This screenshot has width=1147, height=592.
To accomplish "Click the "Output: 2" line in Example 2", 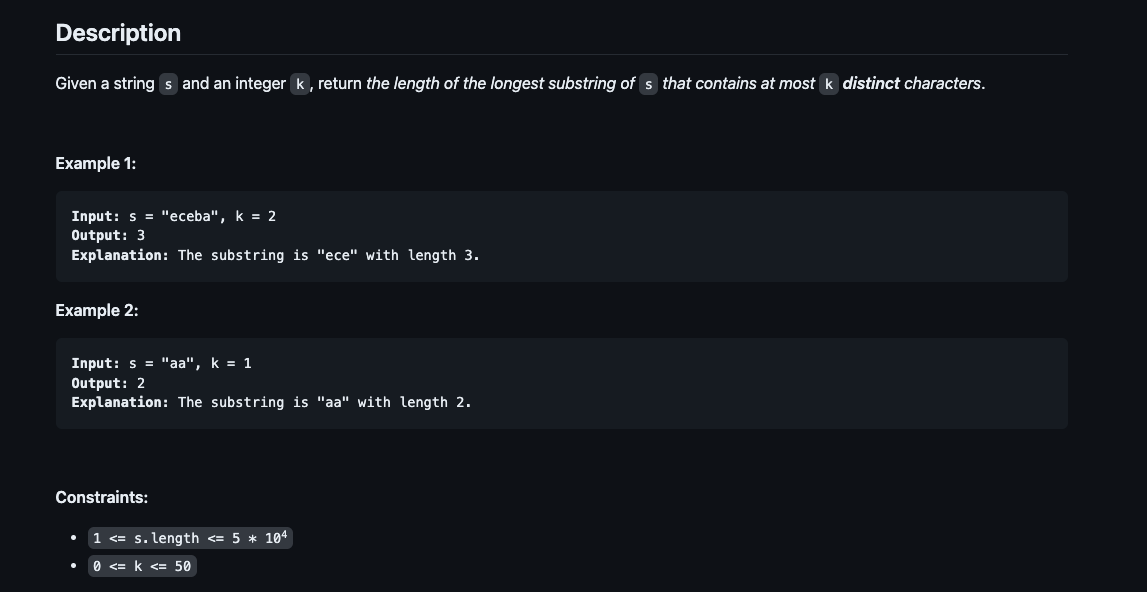I will point(108,383).
